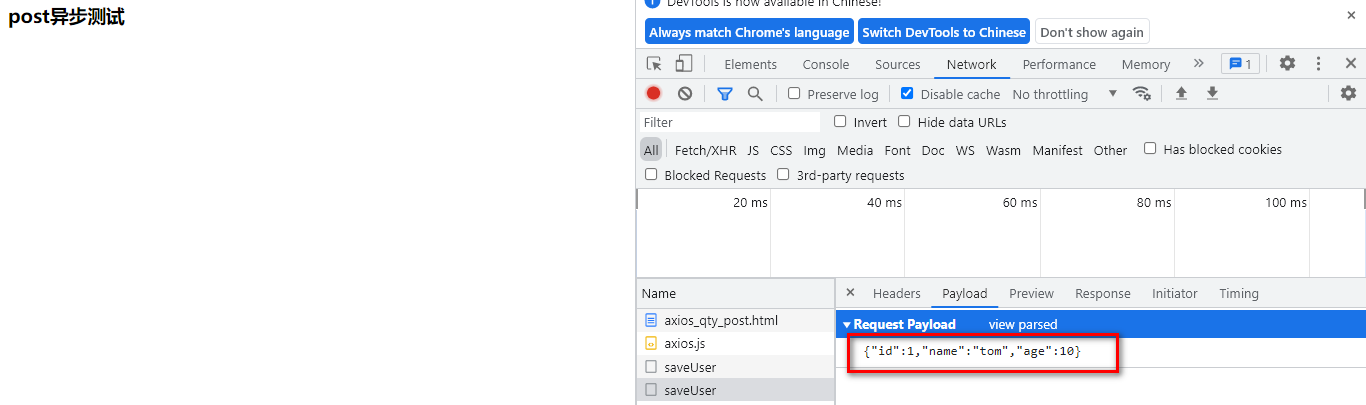The image size is (1366, 405).
Task: Open the Headers detail tab
Action: click(897, 293)
